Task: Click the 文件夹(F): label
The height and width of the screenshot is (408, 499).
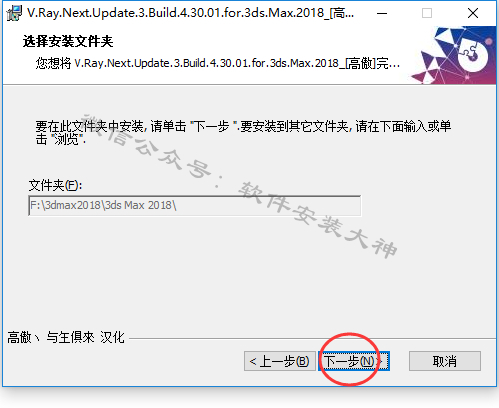Action: click(x=55, y=185)
